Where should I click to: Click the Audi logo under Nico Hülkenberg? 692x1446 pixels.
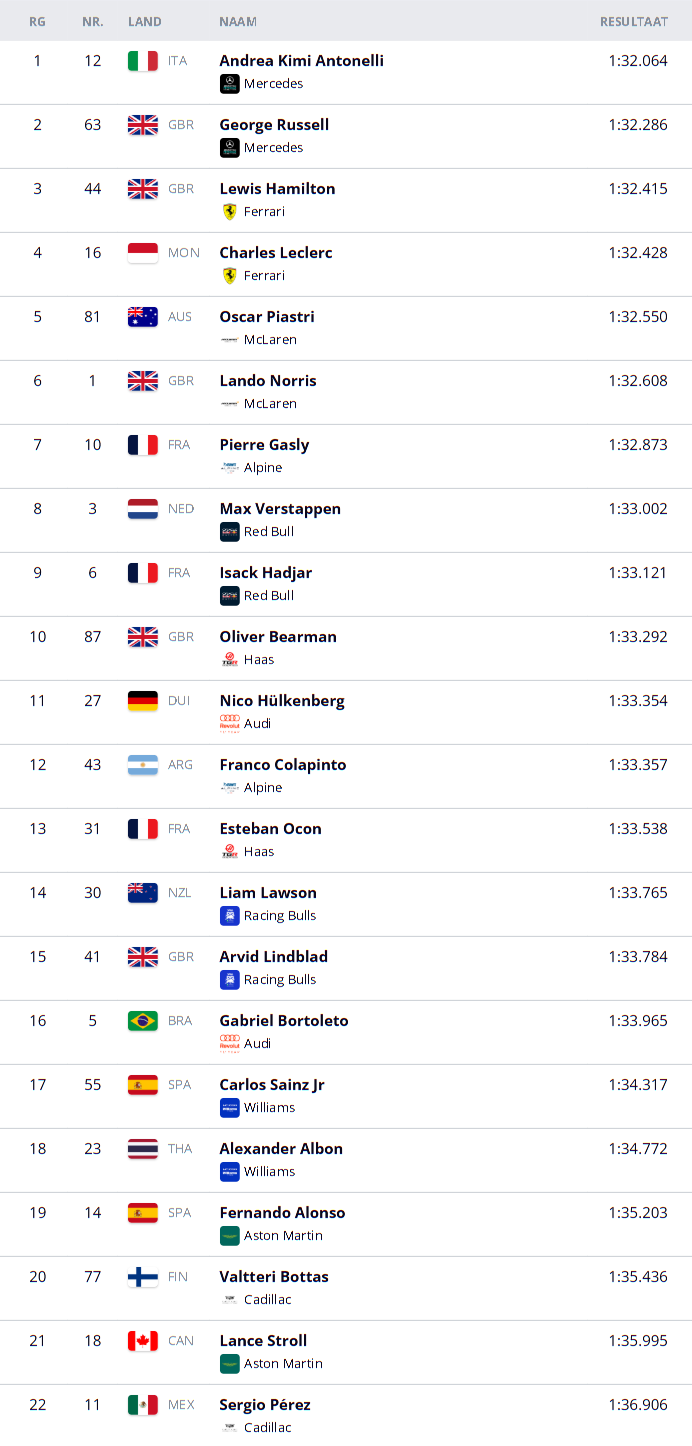tap(229, 724)
